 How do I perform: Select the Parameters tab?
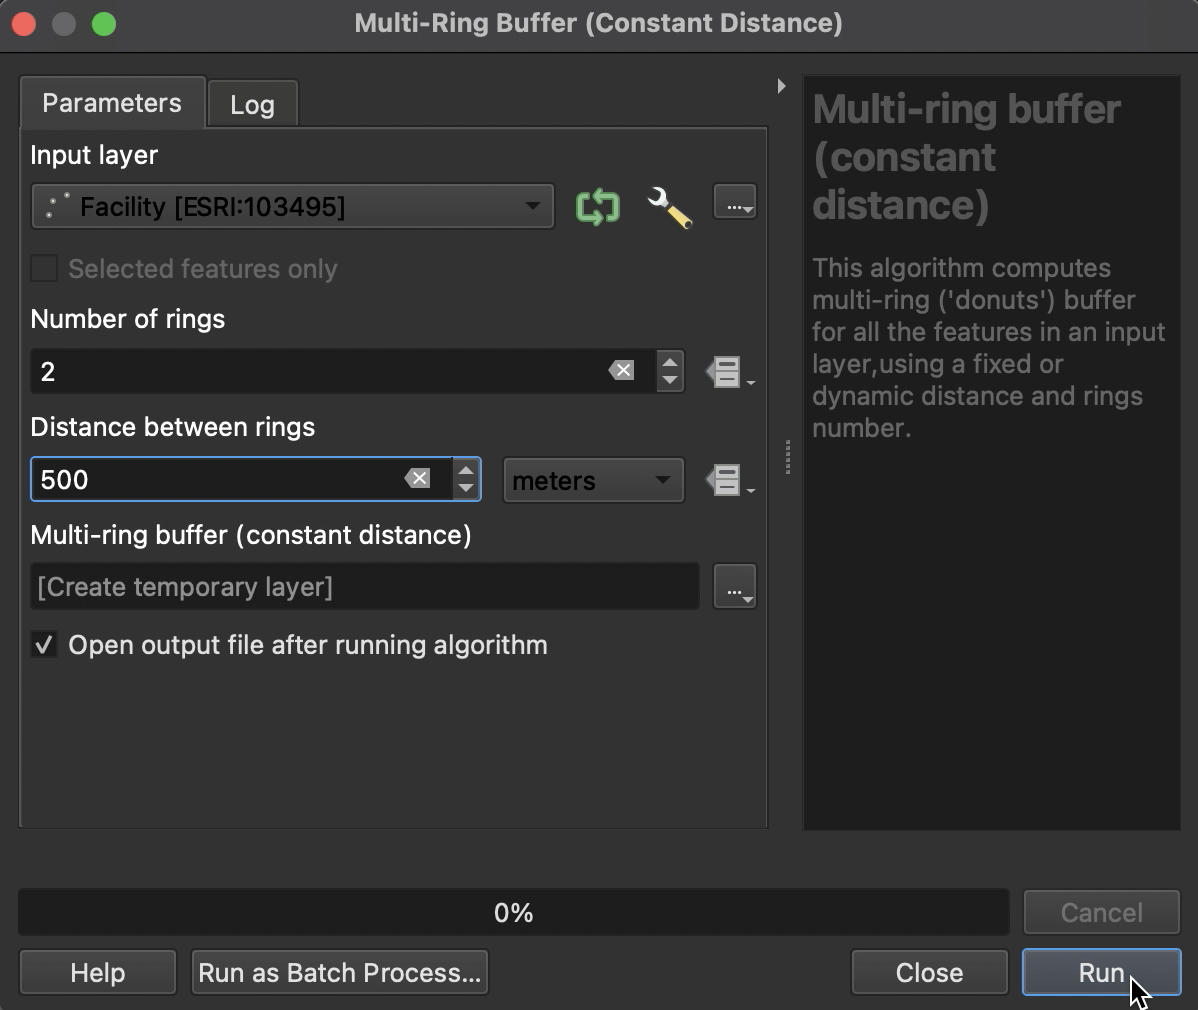click(111, 103)
